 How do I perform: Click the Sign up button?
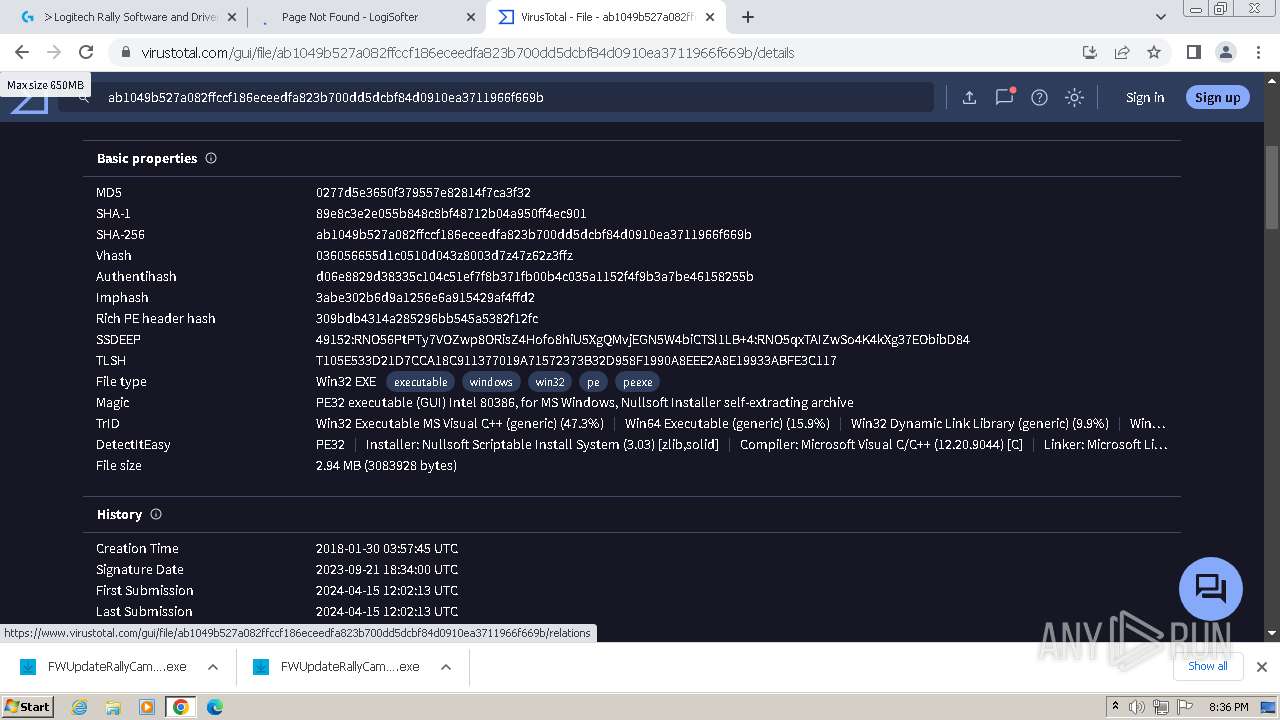1217,97
